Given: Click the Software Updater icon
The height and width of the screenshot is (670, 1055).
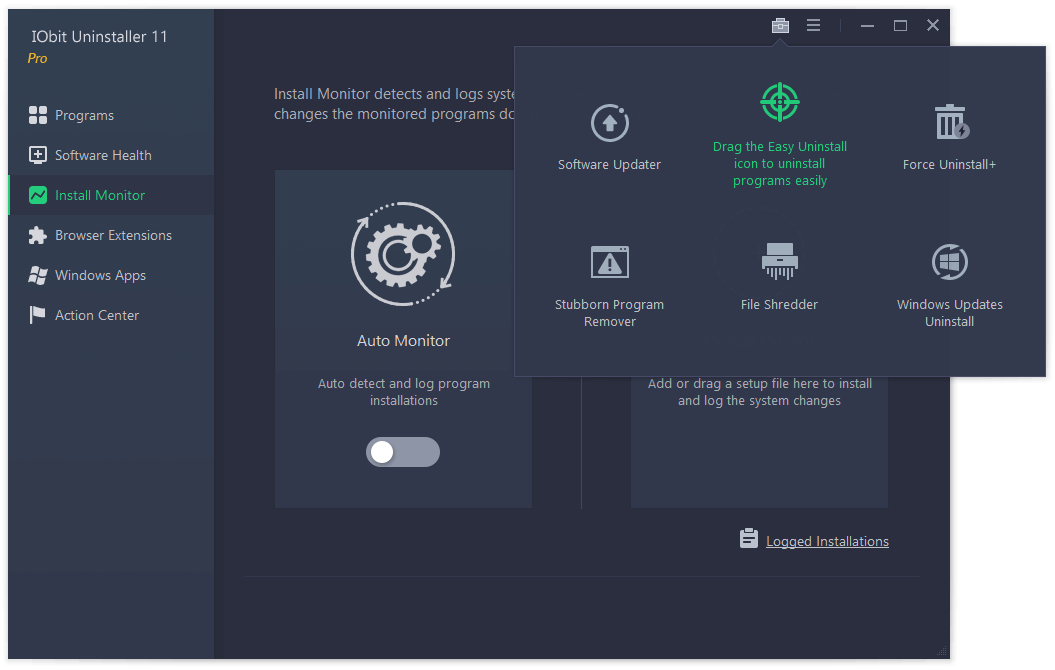Looking at the screenshot, I should [x=610, y=123].
